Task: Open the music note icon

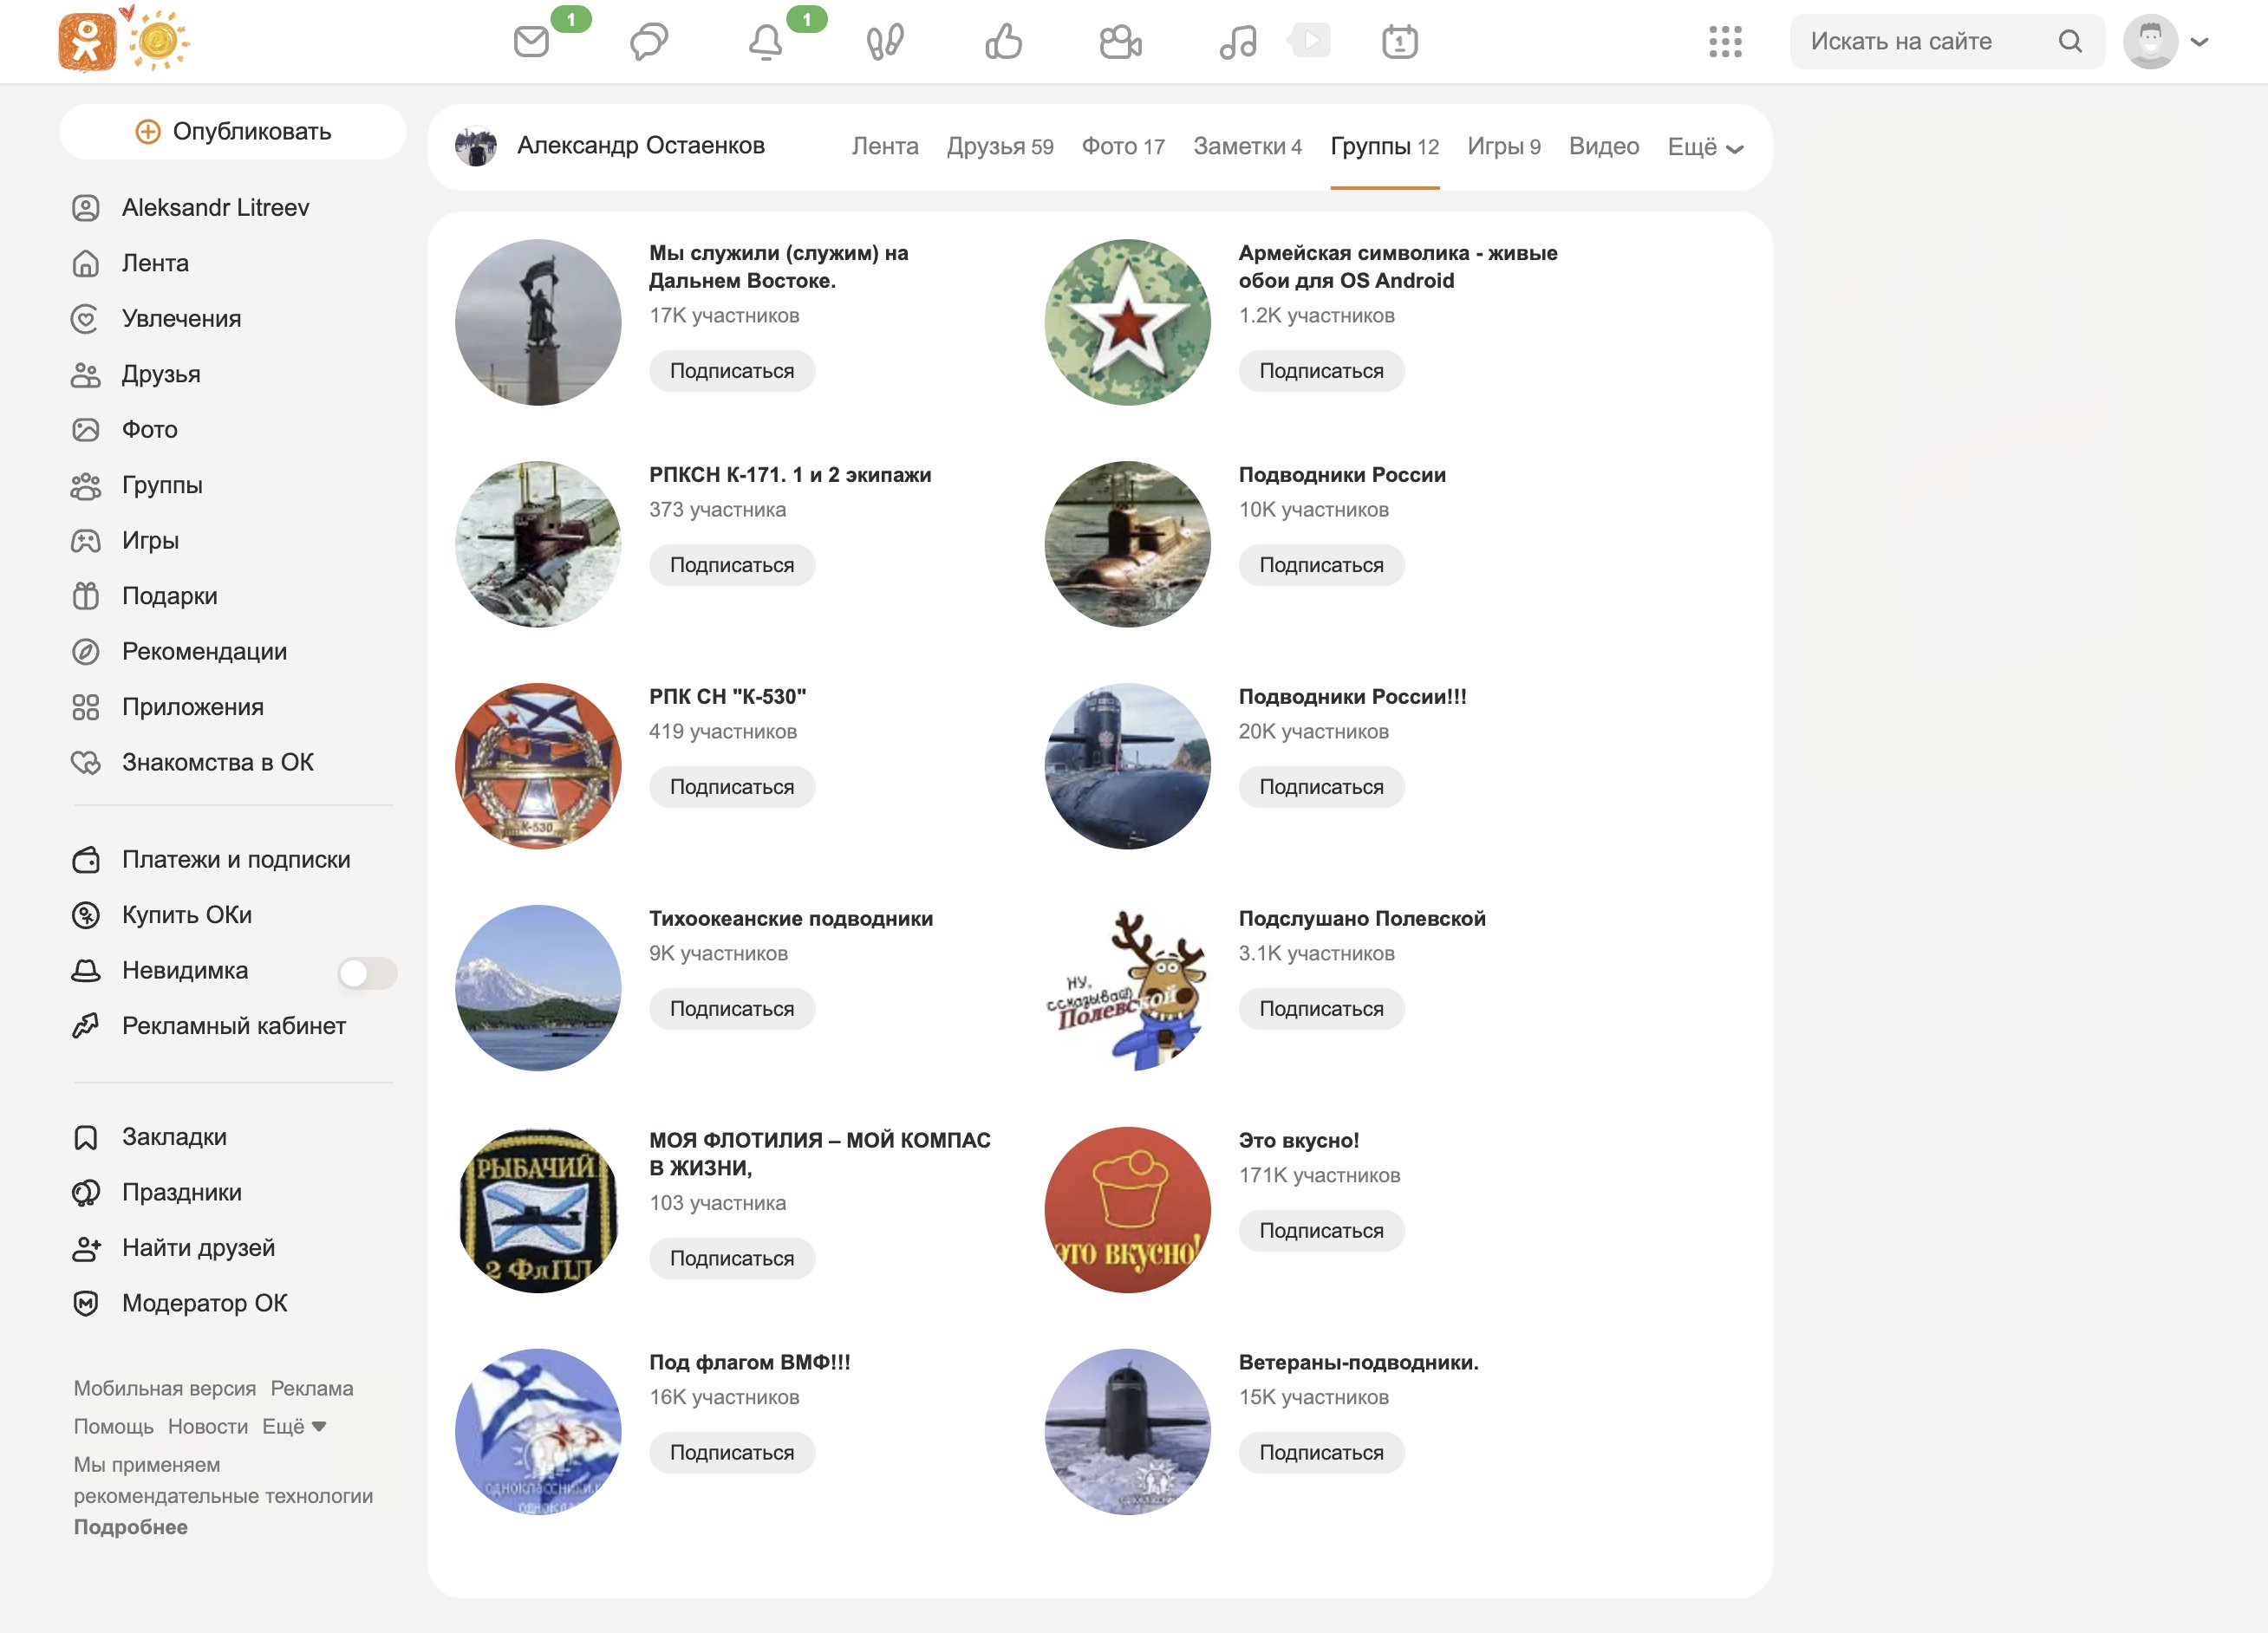Action: pos(1238,42)
